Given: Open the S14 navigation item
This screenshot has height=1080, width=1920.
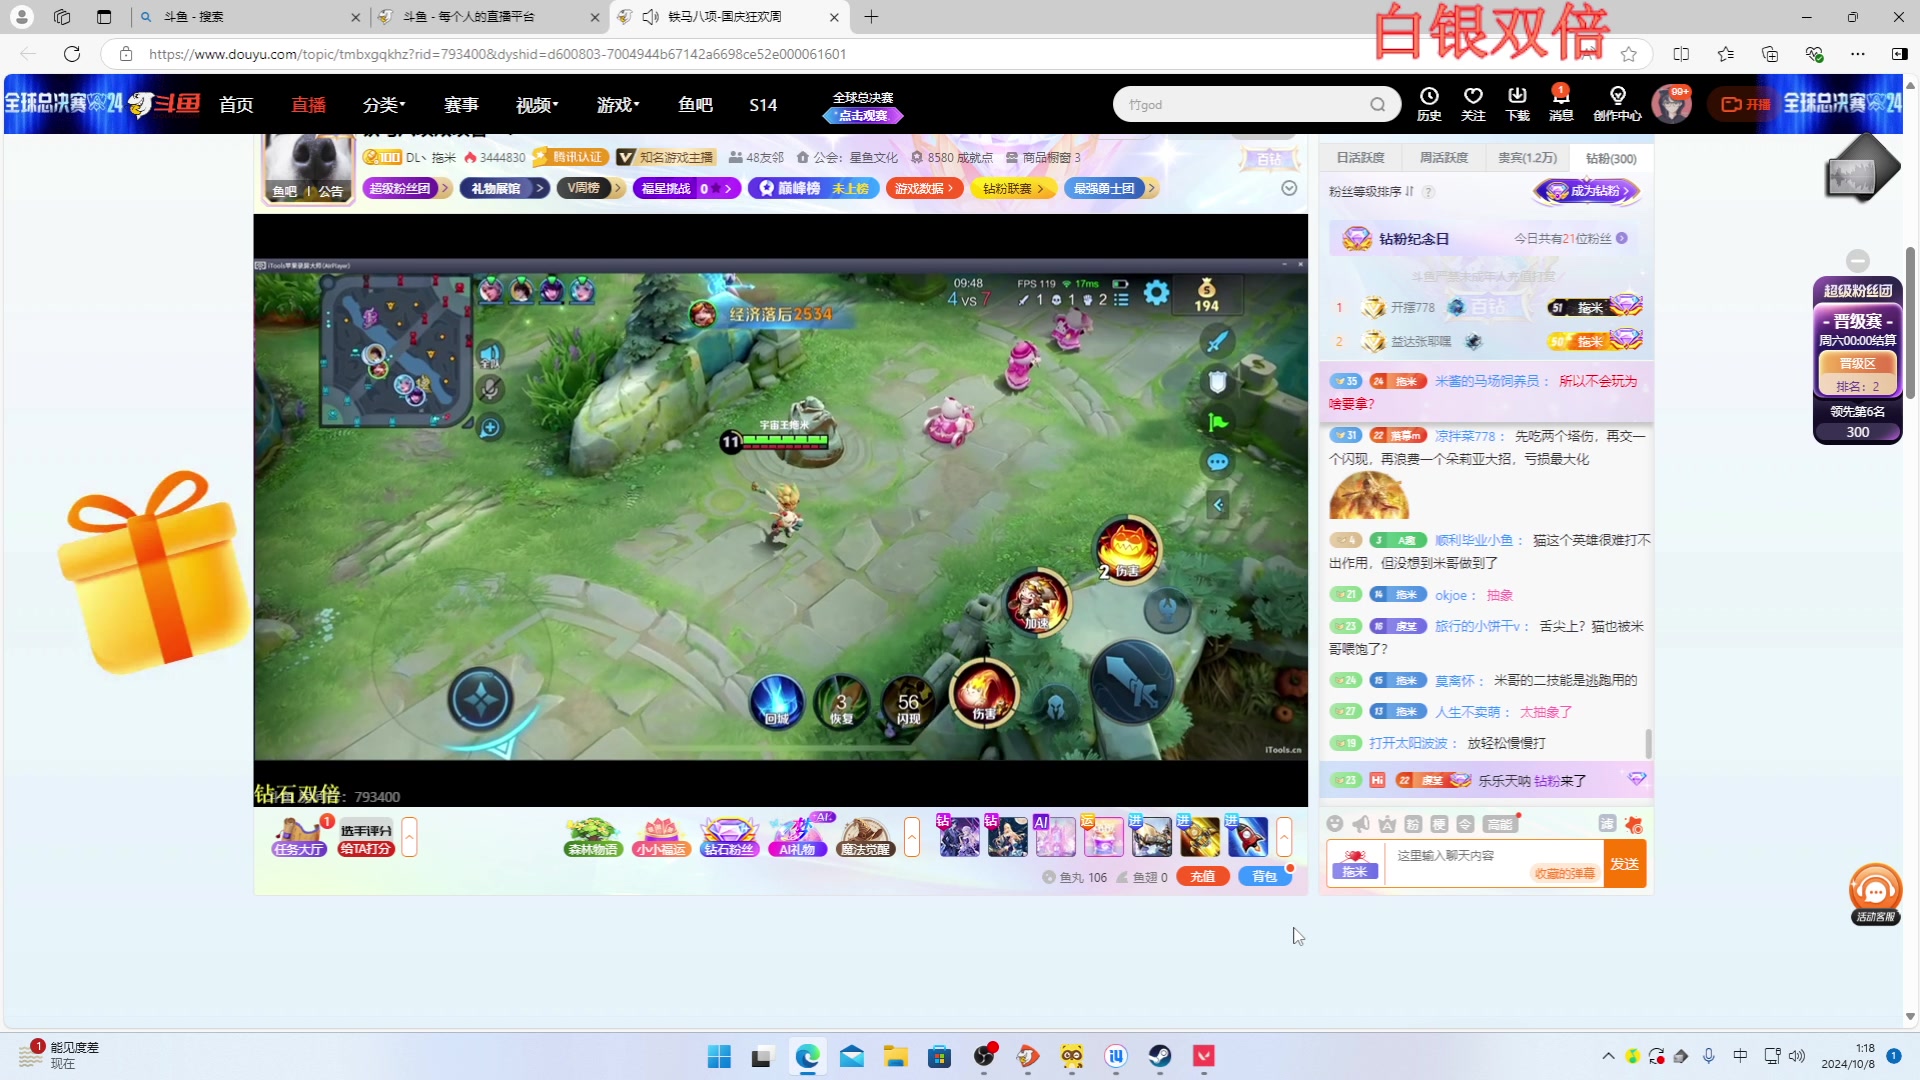Looking at the screenshot, I should (x=763, y=104).
